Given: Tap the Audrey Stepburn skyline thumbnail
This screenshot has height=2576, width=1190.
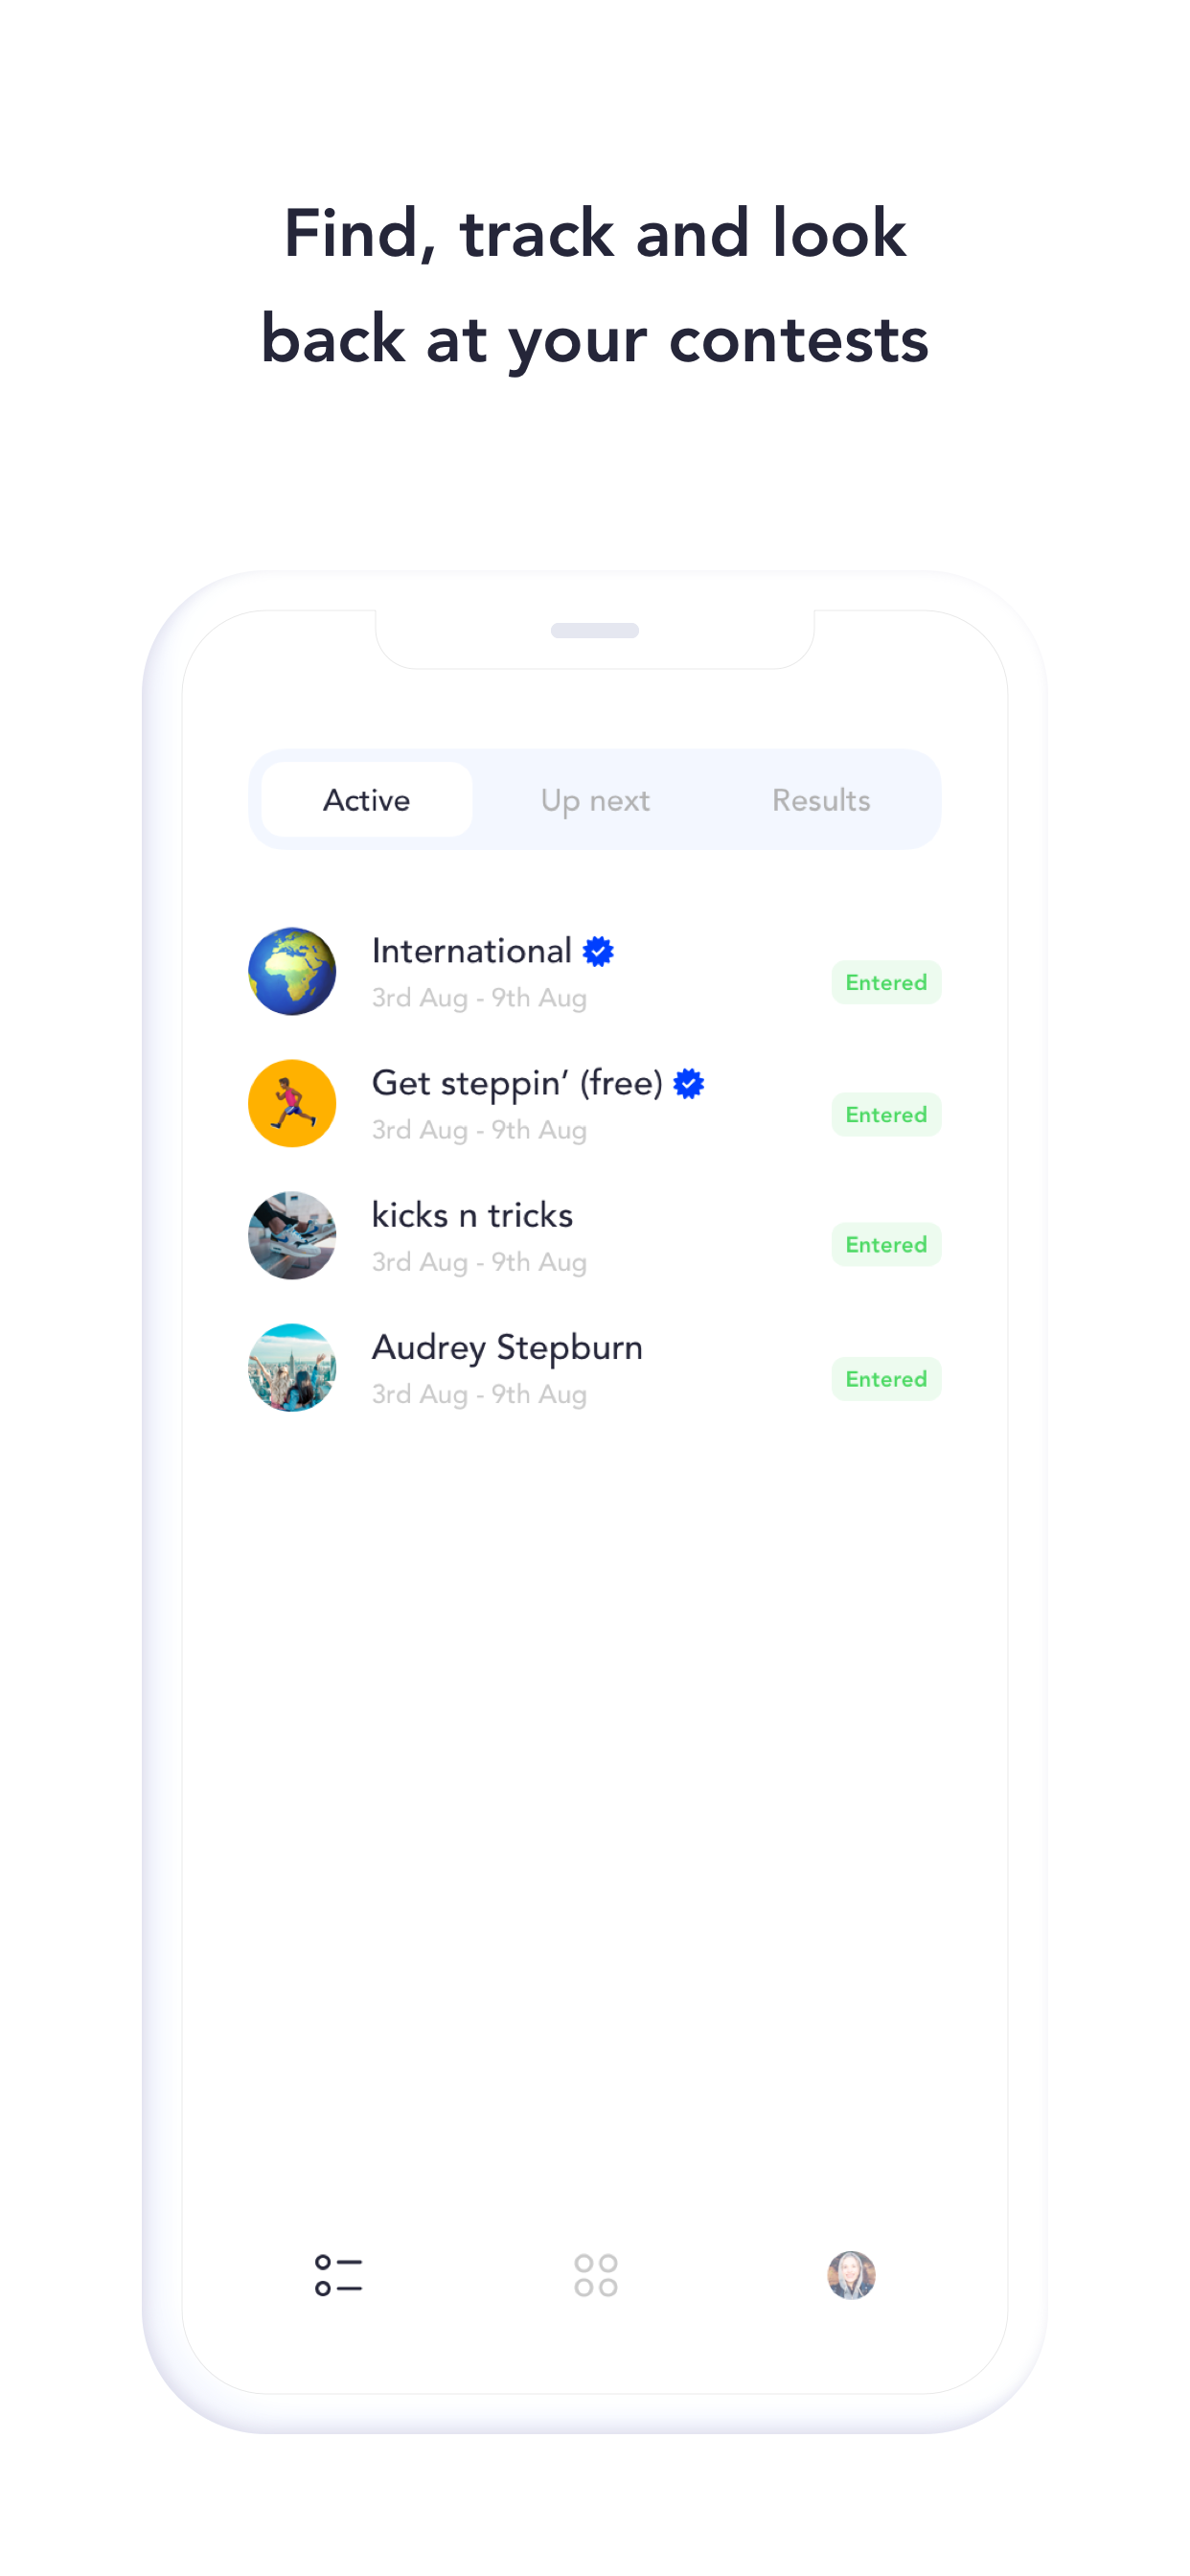Looking at the screenshot, I should [x=292, y=1367].
